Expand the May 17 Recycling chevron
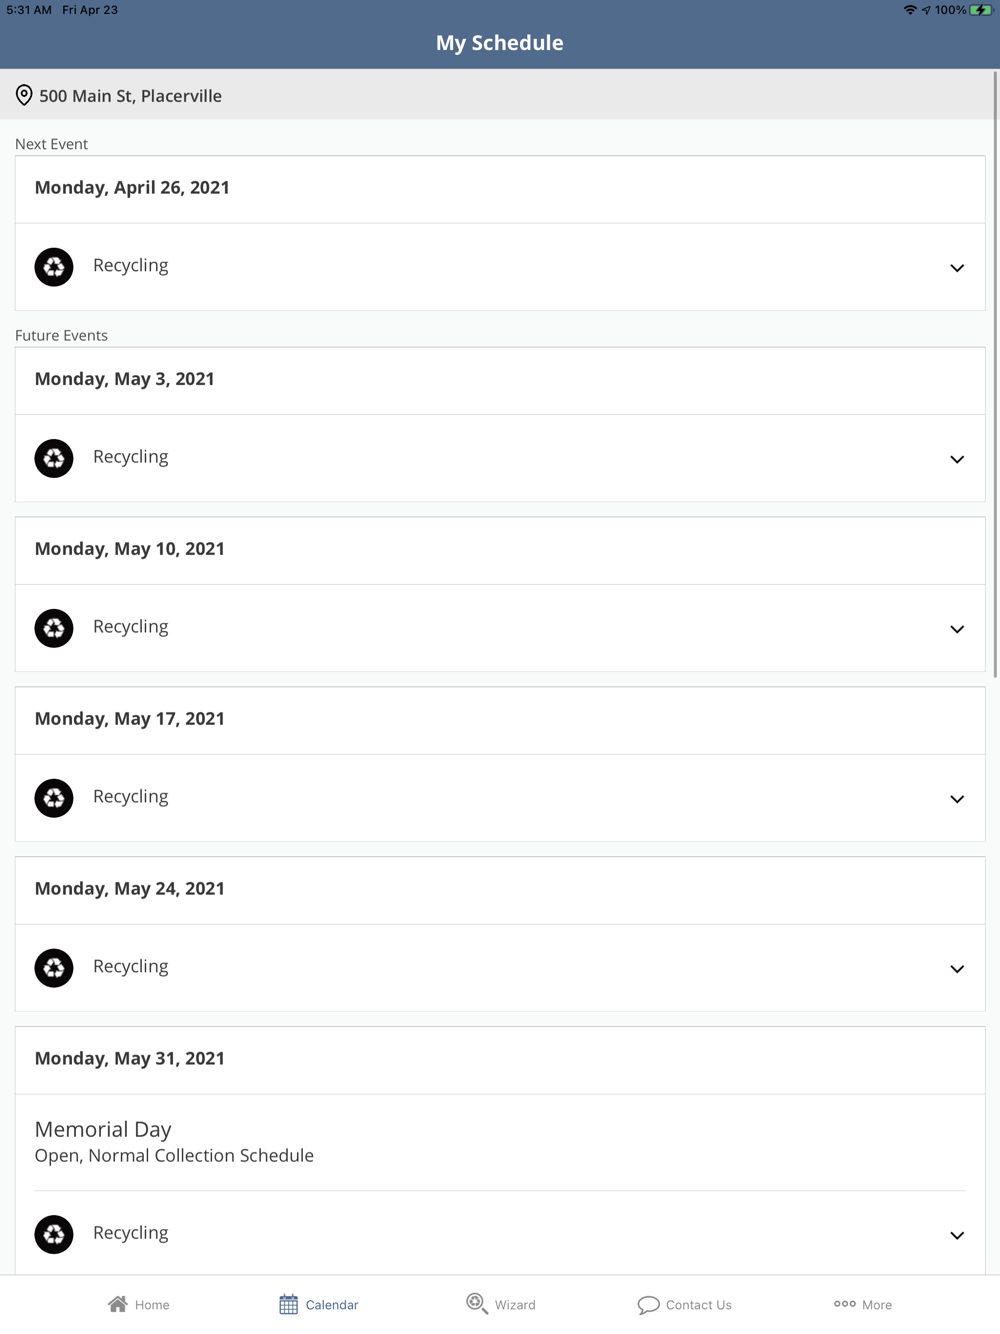The image size is (1000, 1334). coord(957,799)
